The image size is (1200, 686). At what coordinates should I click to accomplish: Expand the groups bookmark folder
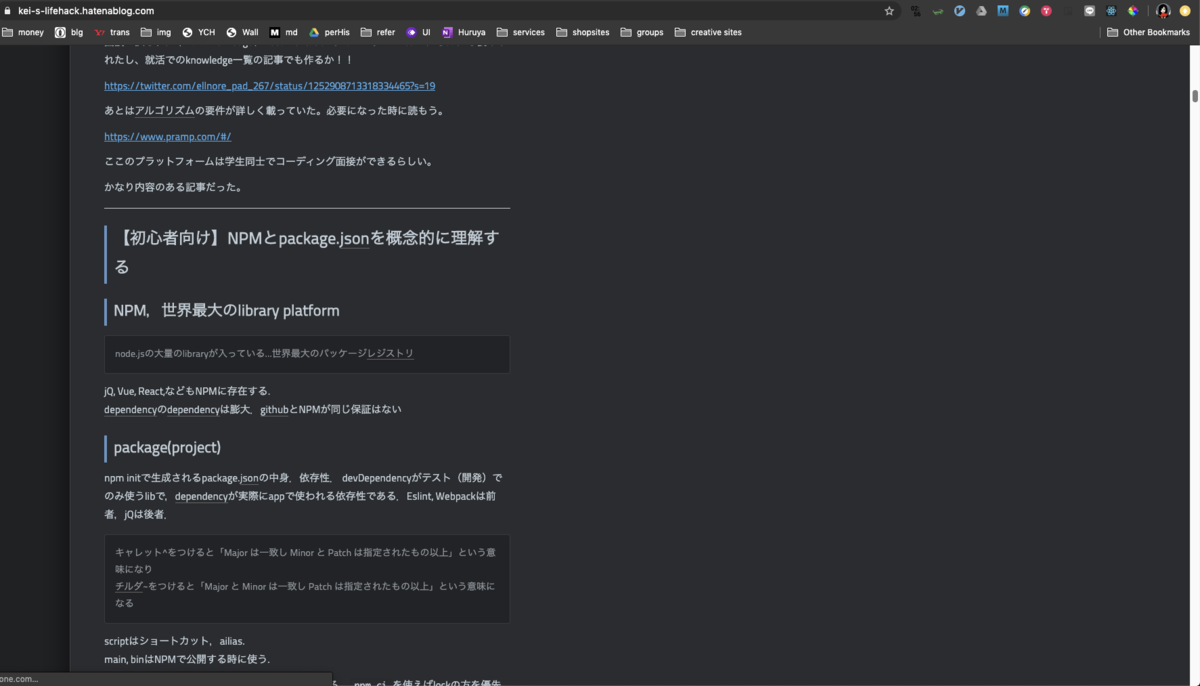click(x=642, y=32)
